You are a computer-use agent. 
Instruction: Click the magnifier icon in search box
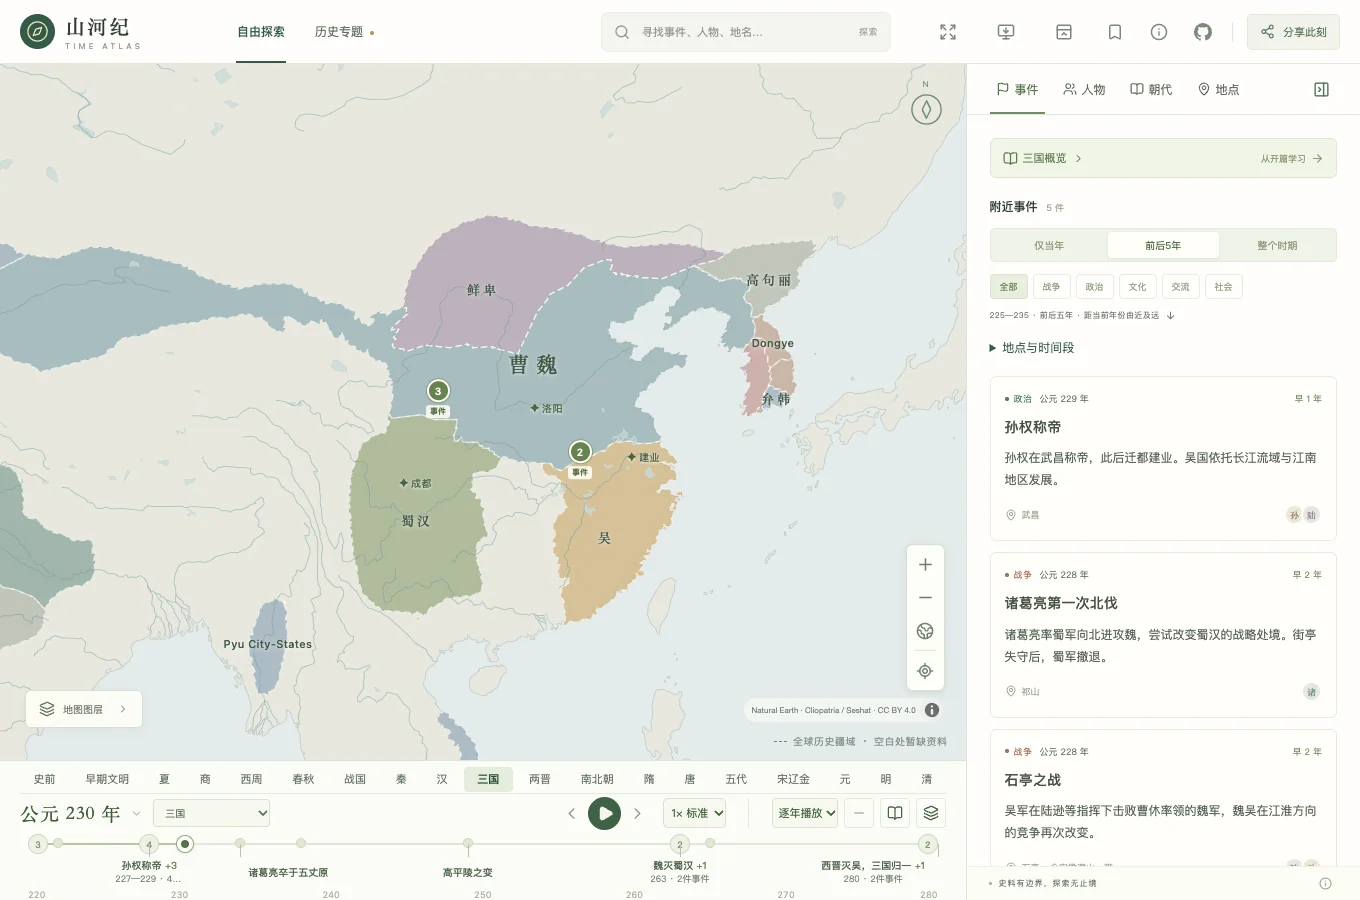pos(622,32)
